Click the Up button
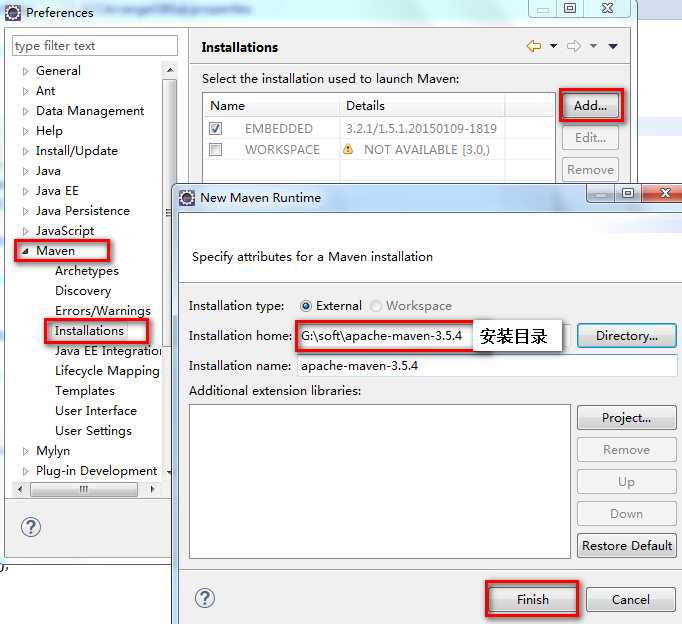682x624 pixels. click(x=627, y=482)
